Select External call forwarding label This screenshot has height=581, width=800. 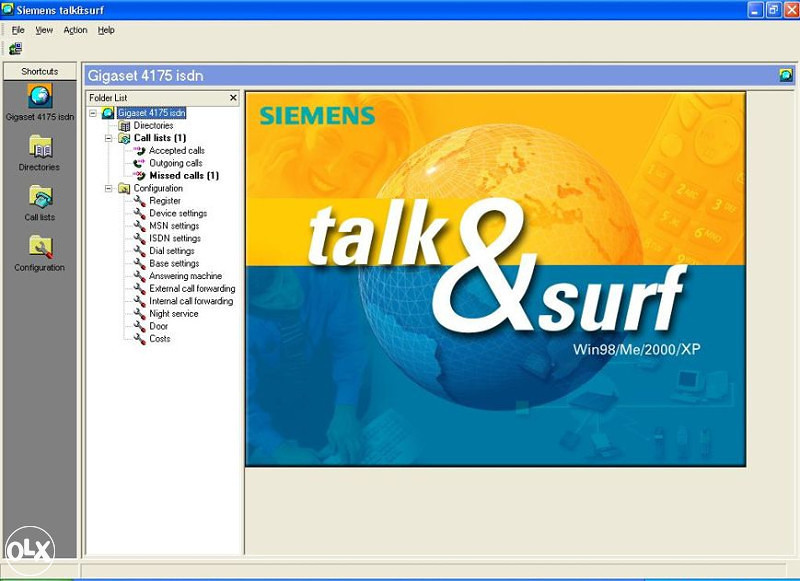pos(192,288)
